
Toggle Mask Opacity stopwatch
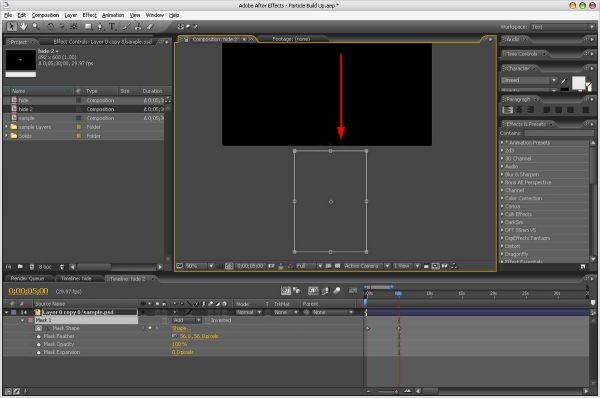point(39,344)
